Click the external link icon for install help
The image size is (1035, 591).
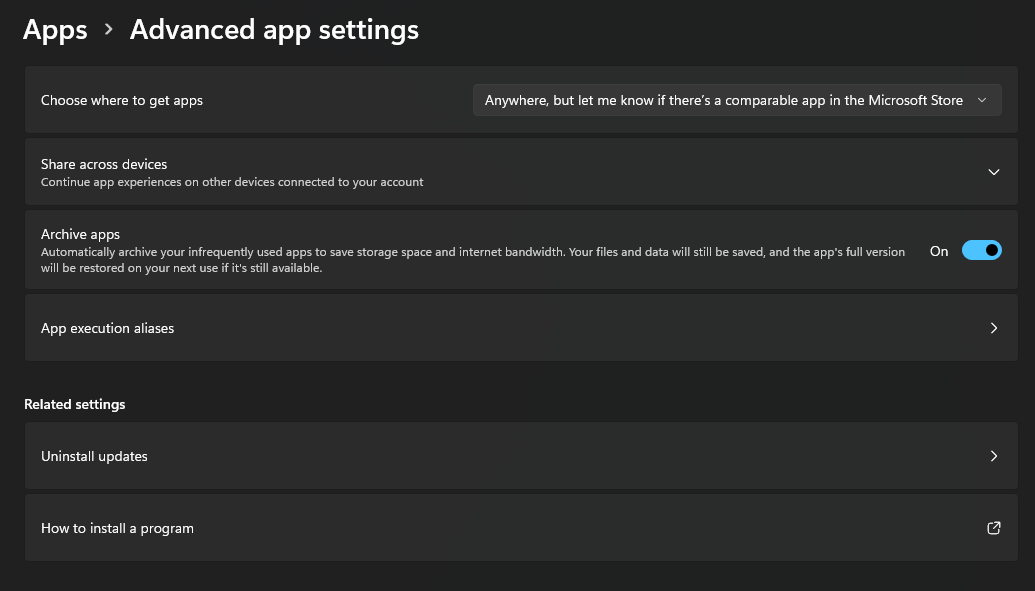[993, 528]
